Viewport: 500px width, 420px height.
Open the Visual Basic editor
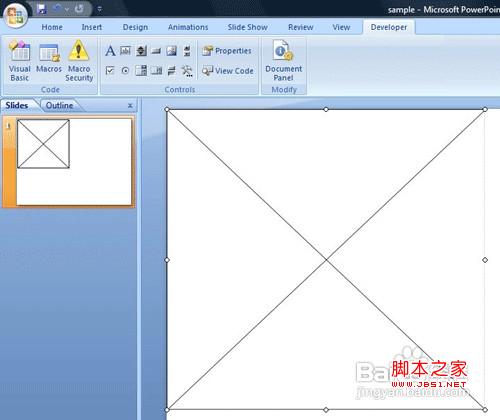click(19, 61)
